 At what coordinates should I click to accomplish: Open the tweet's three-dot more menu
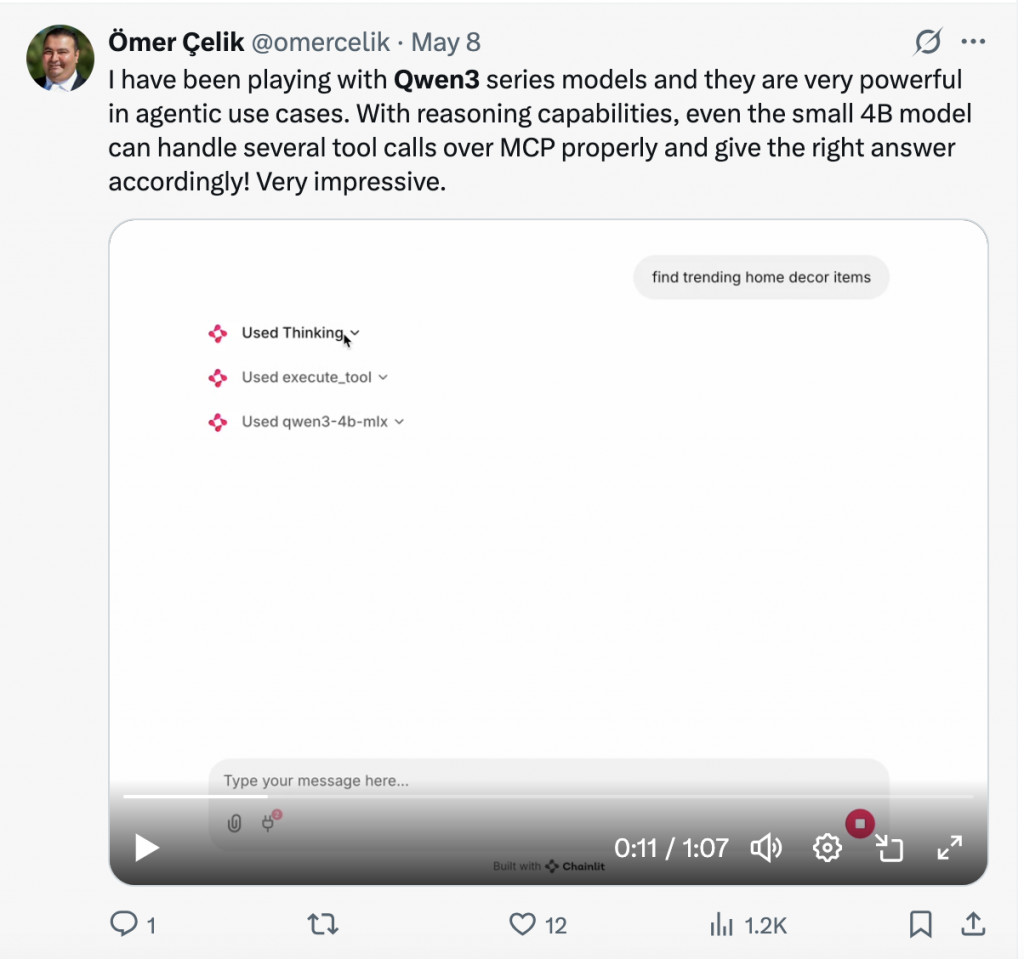(973, 42)
